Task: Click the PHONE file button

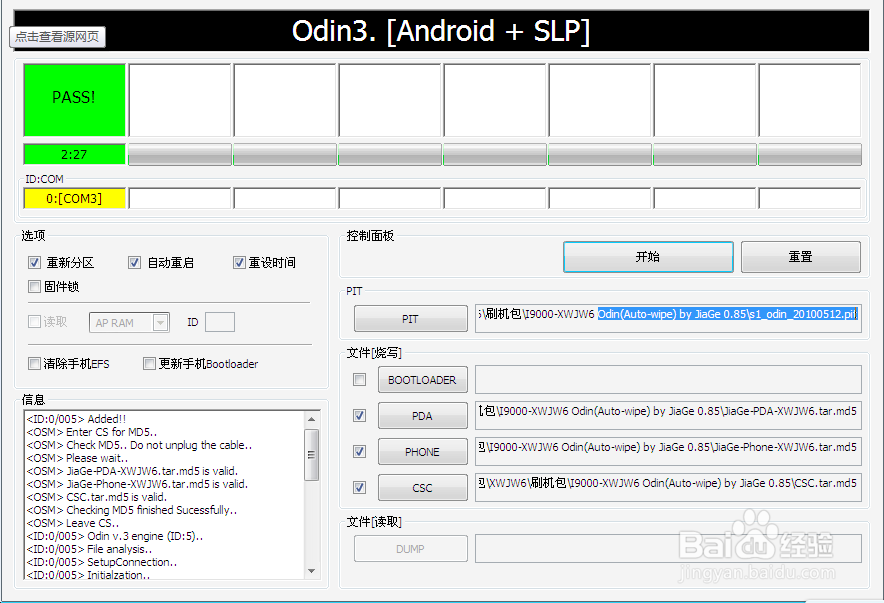Action: click(422, 452)
